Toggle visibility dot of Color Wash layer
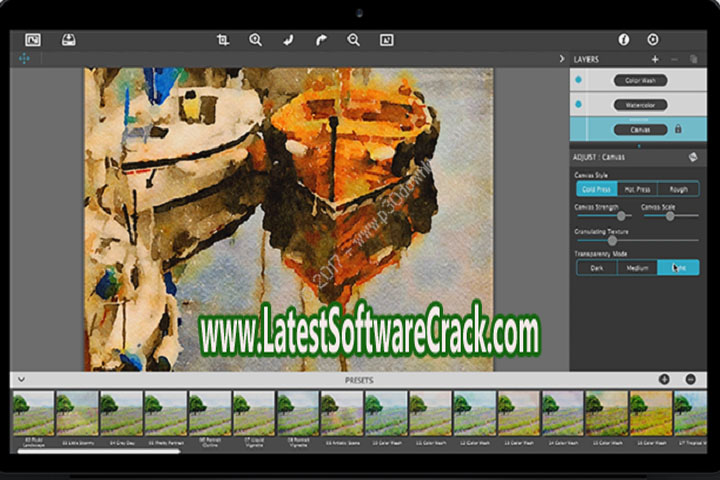 (578, 80)
